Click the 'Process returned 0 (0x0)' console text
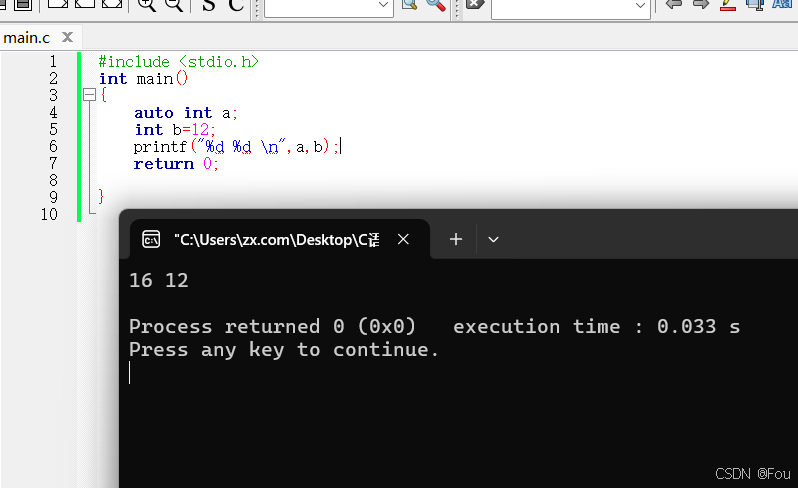The height and width of the screenshot is (488, 798). pyautogui.click(x=272, y=326)
